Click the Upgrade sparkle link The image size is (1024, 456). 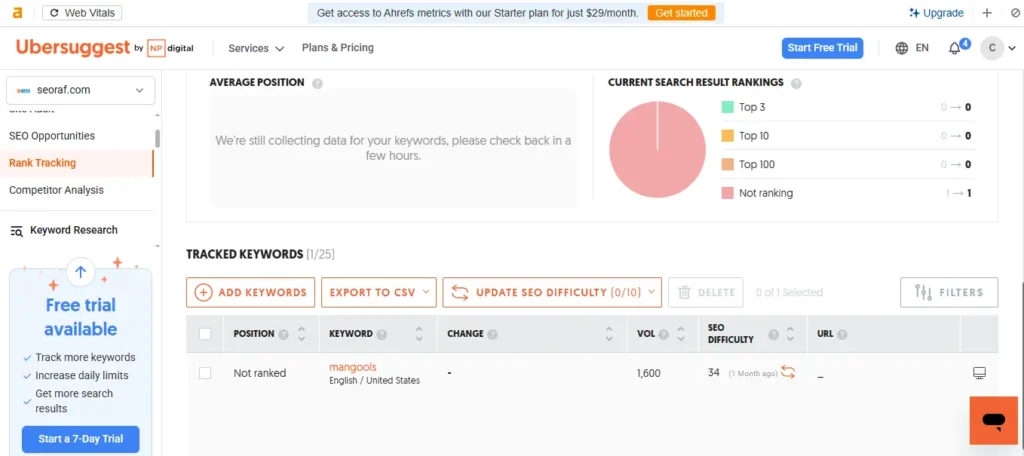[936, 13]
